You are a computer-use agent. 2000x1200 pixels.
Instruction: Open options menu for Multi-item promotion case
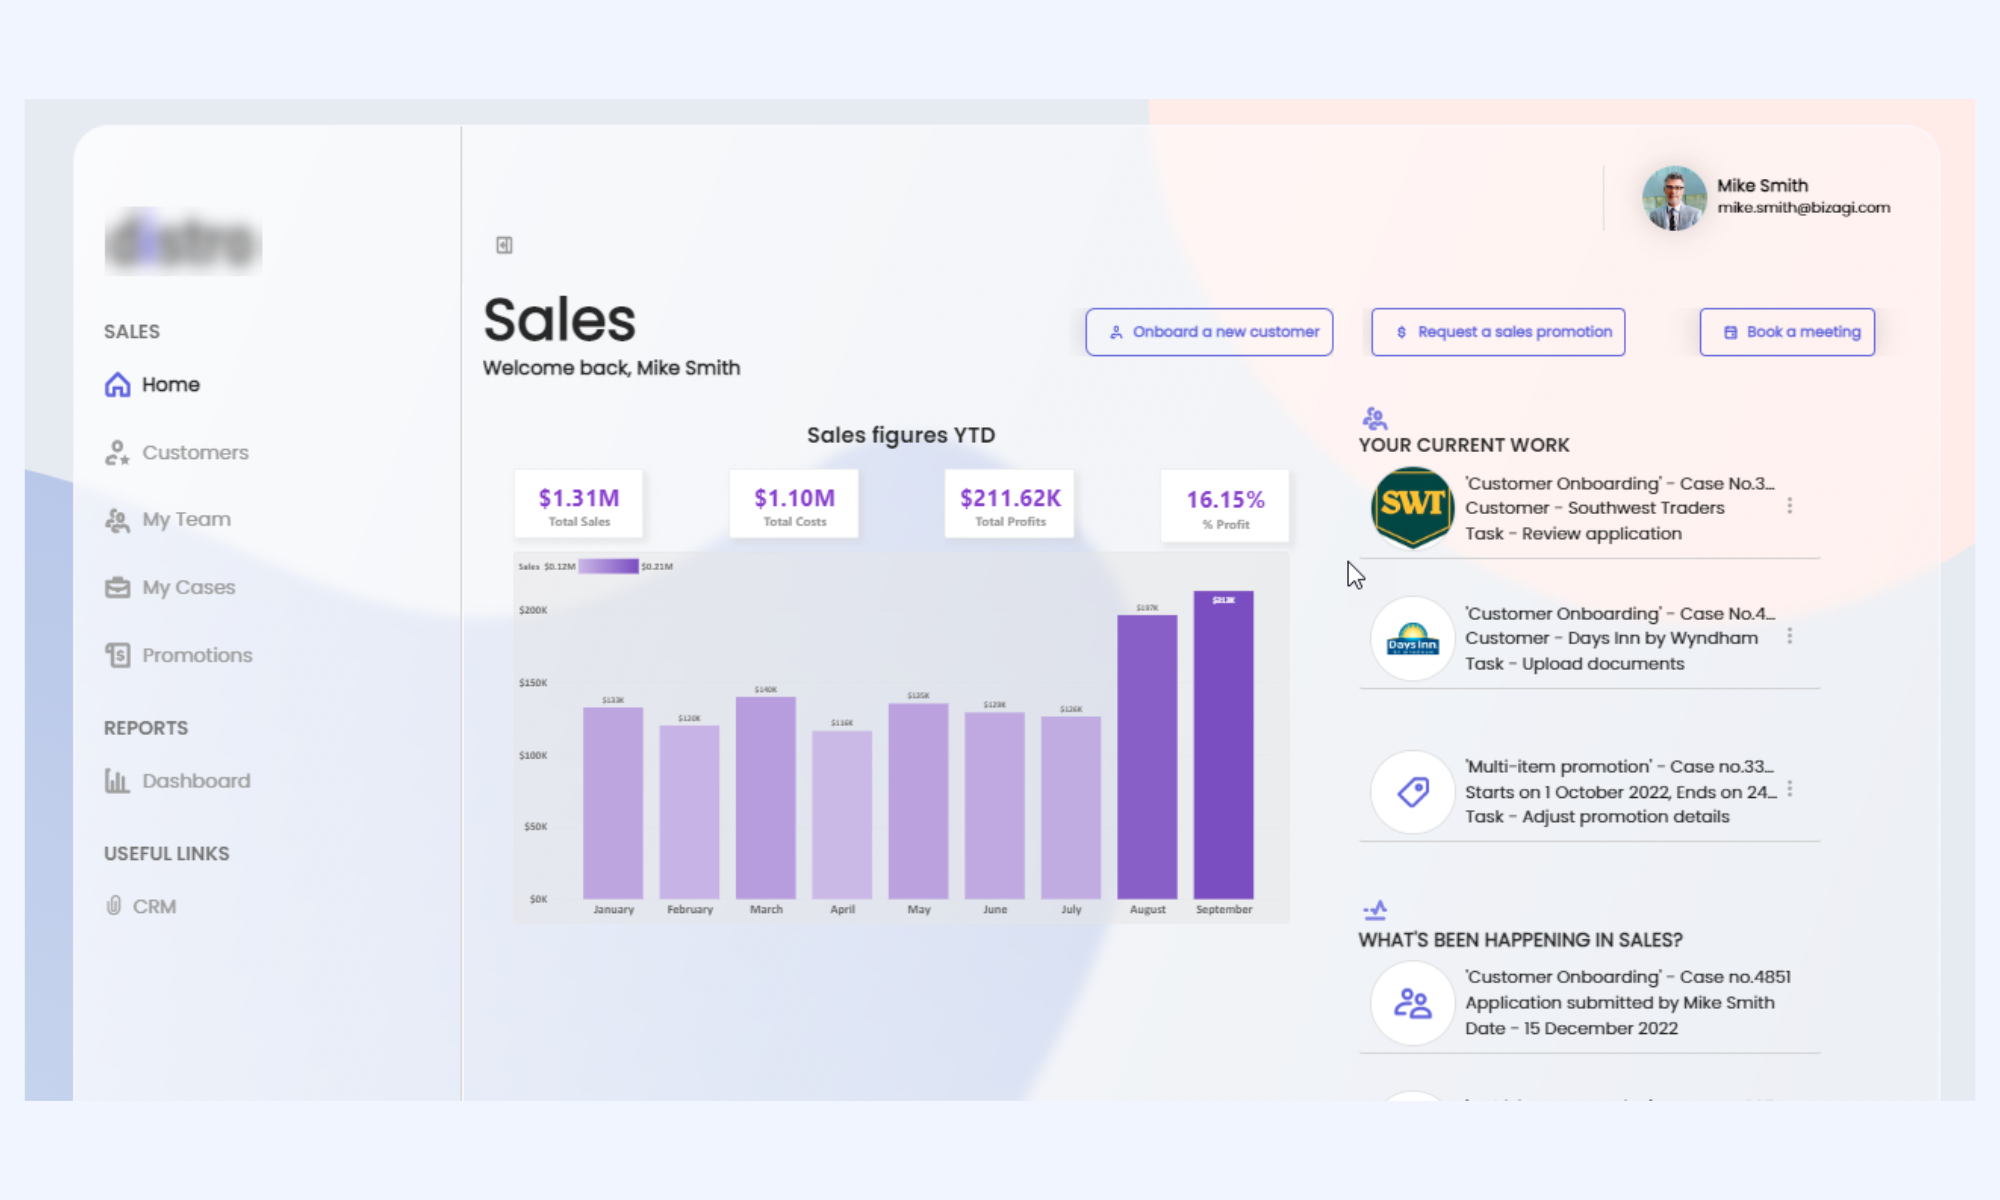[1789, 789]
